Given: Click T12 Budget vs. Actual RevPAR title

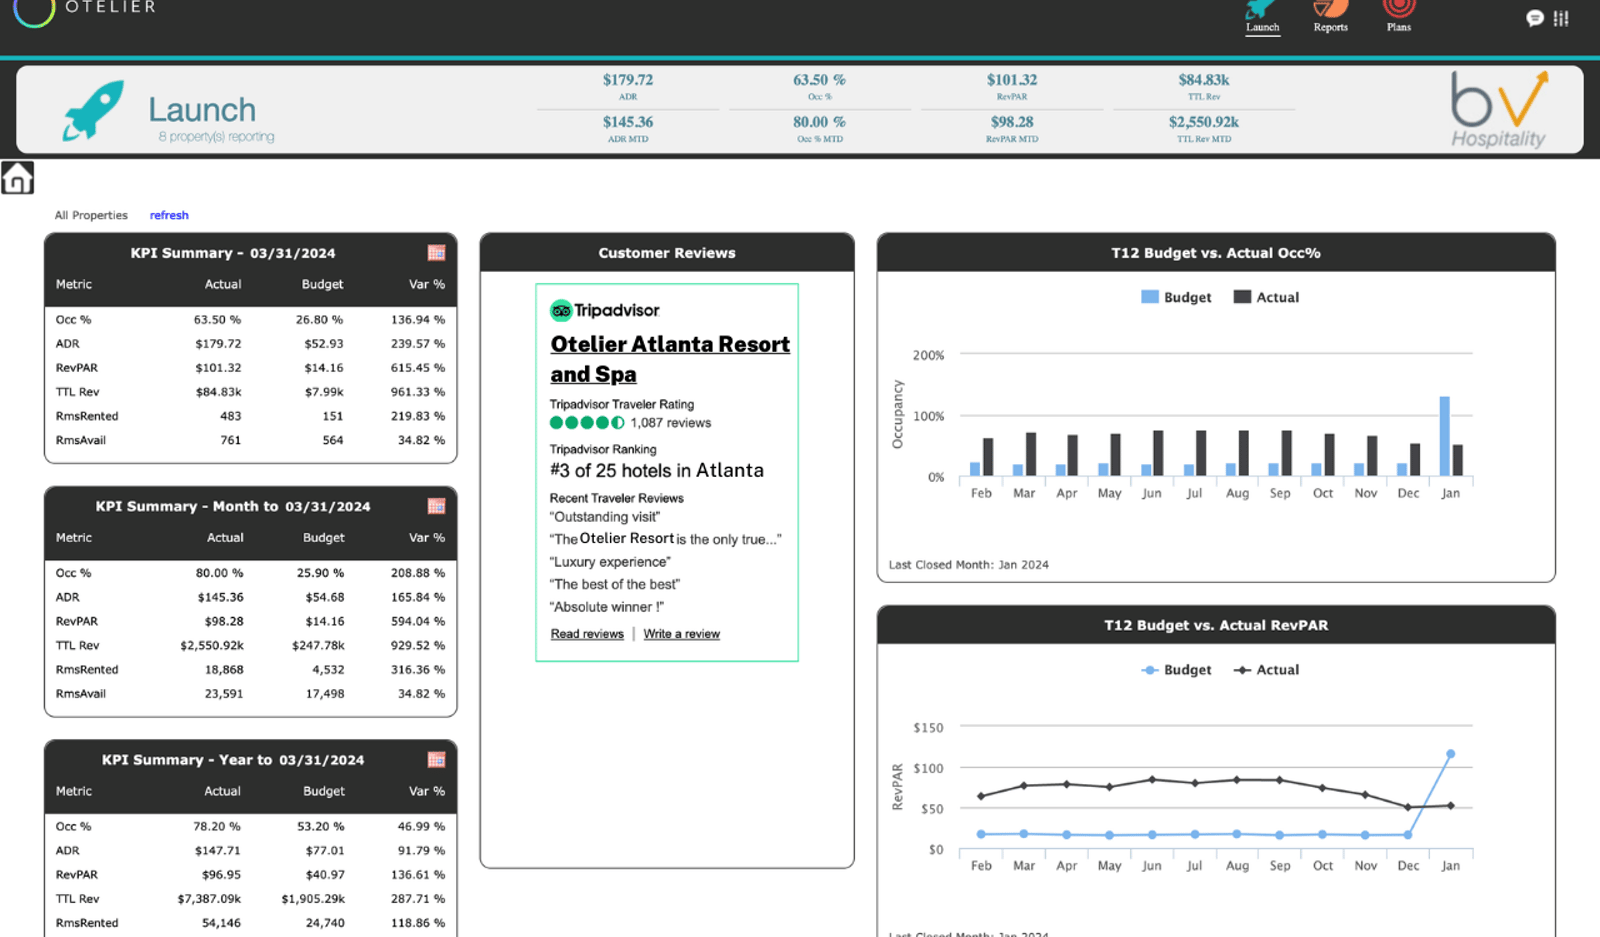Looking at the screenshot, I should [x=1216, y=625].
